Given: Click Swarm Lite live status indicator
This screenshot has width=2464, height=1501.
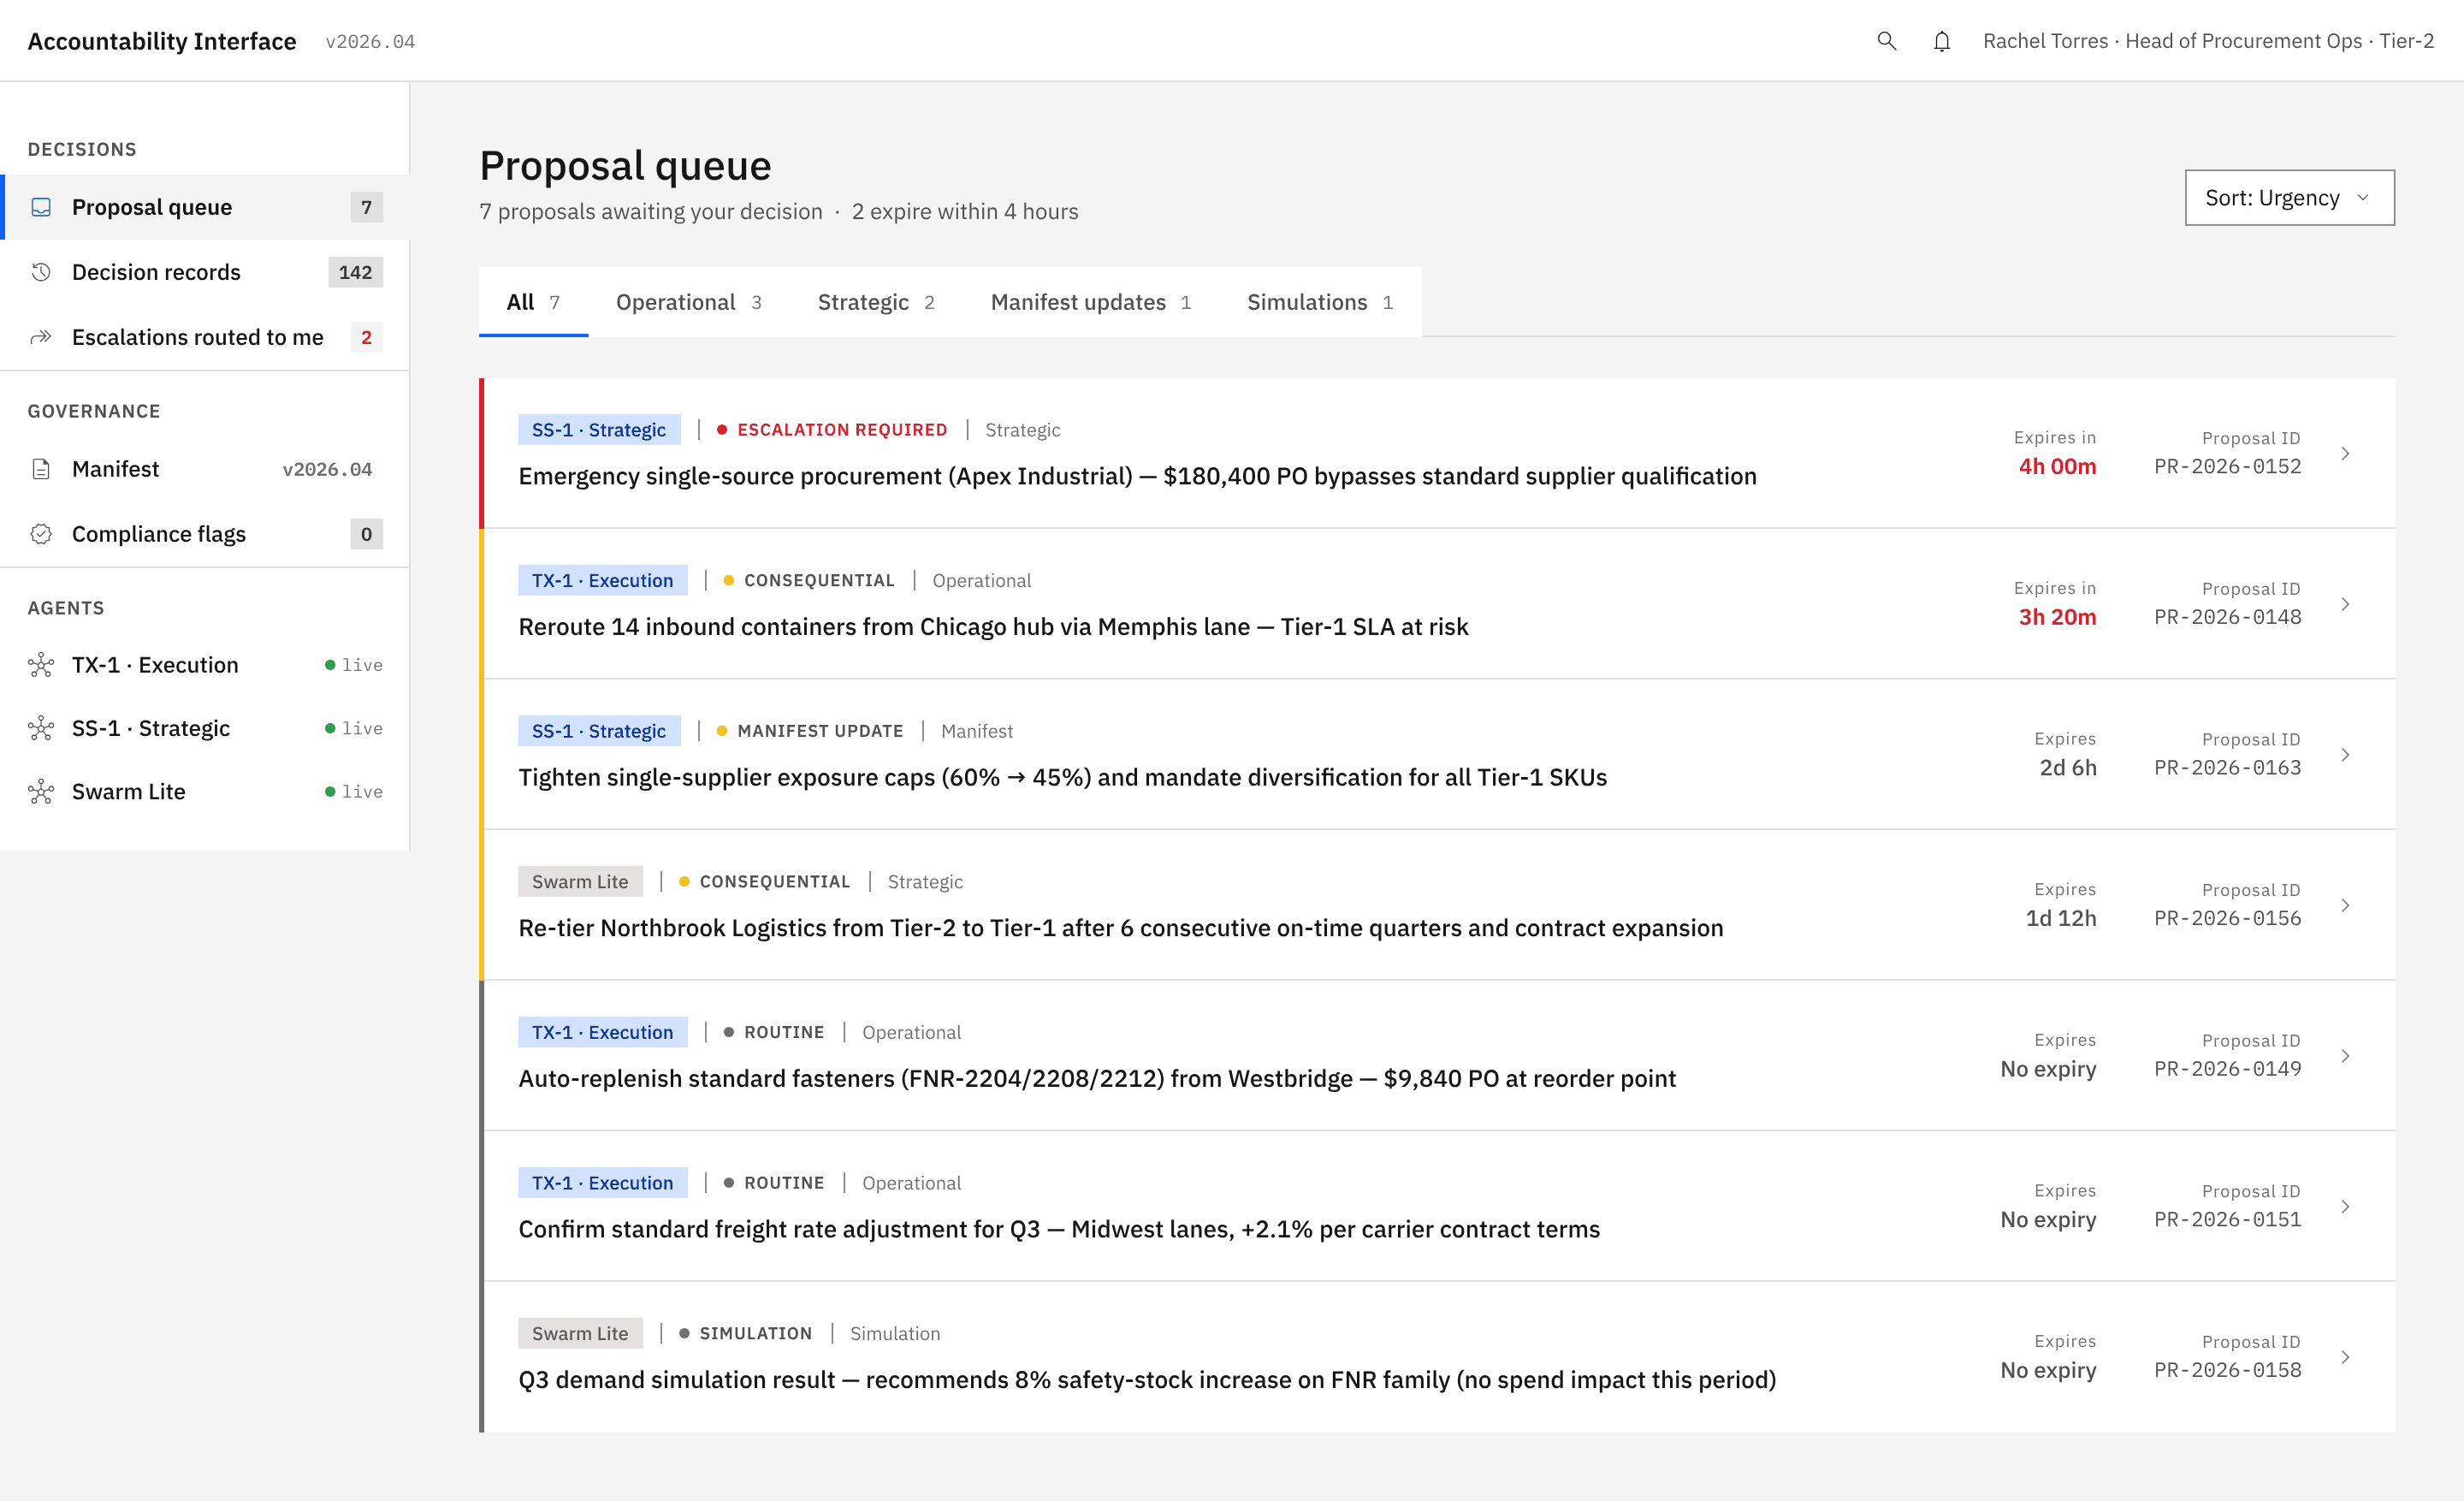Looking at the screenshot, I should (x=353, y=792).
